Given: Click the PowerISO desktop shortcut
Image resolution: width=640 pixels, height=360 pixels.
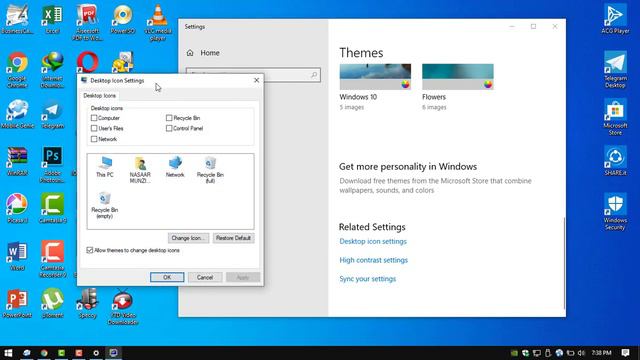Looking at the screenshot, I should [x=122, y=19].
